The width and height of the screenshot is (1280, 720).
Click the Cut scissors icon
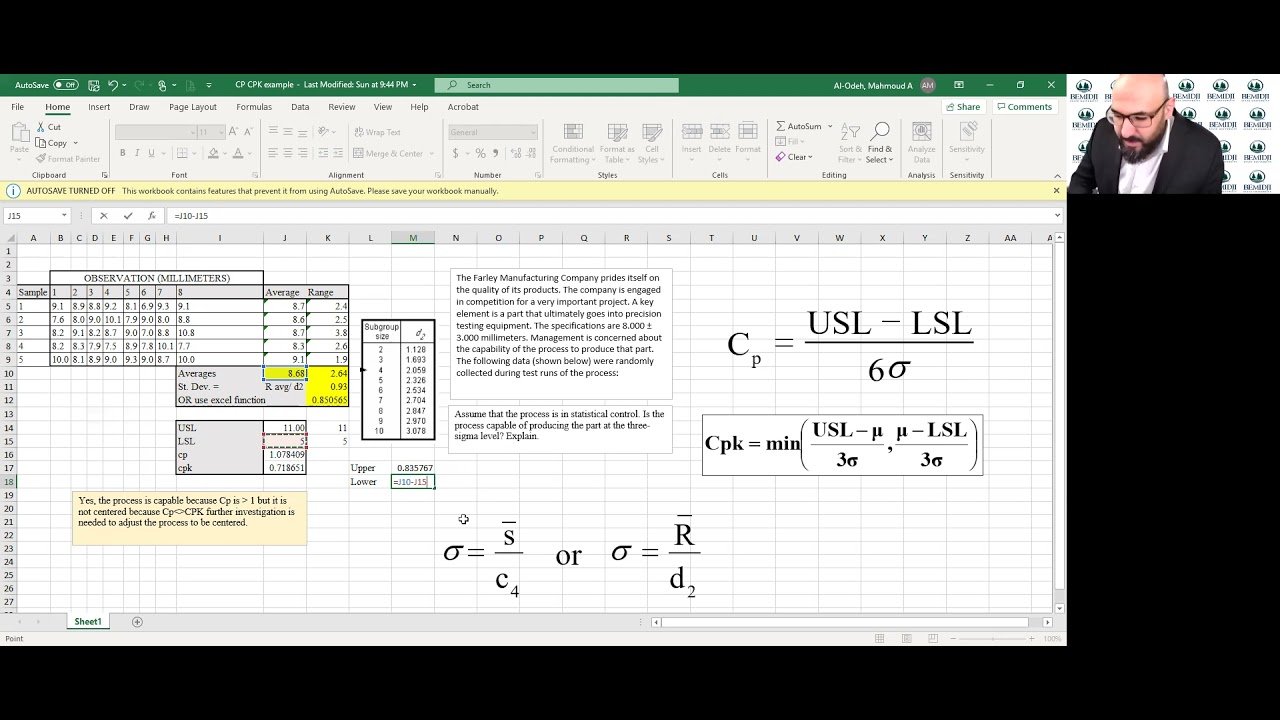pyautogui.click(x=42, y=127)
